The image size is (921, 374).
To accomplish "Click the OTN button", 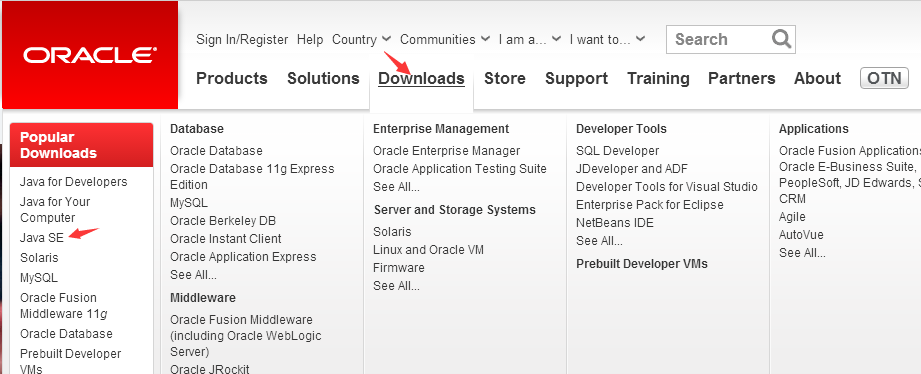I will point(884,78).
